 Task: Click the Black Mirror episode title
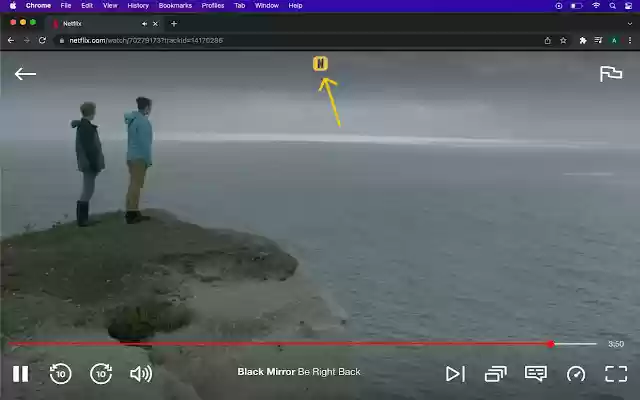coord(299,372)
